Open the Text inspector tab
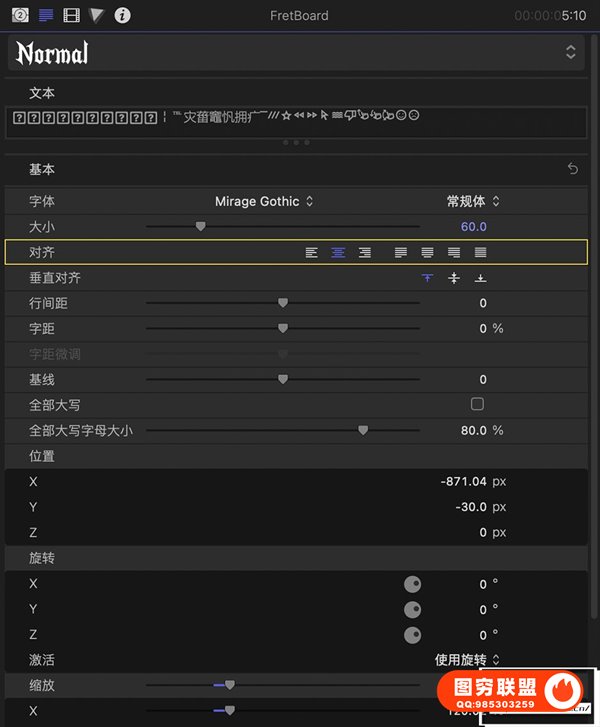This screenshot has width=600, height=727. click(45, 15)
